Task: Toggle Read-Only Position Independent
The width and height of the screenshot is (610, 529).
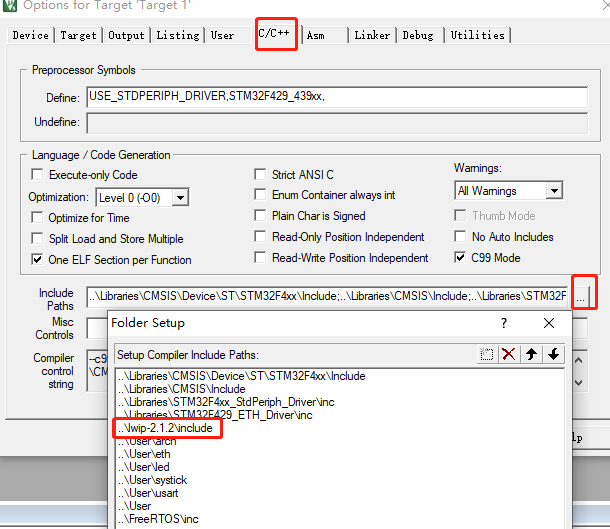Action: pyautogui.click(x=260, y=236)
